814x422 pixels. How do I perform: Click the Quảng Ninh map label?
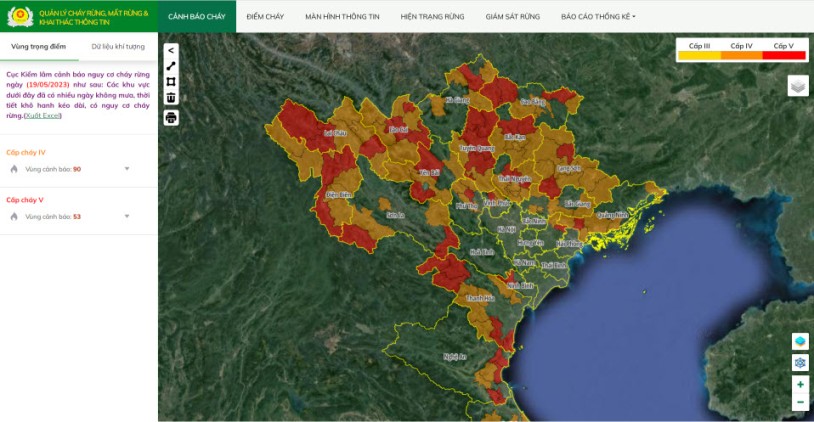[613, 215]
